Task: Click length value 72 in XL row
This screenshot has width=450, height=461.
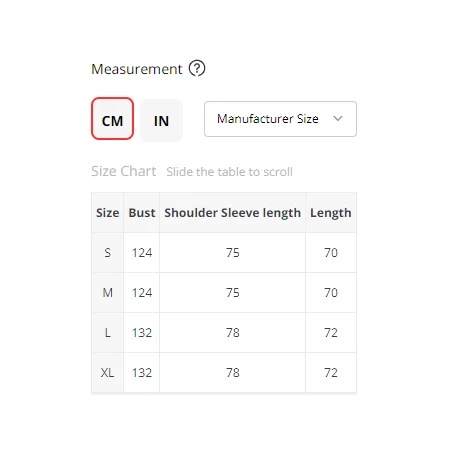Action: pos(331,373)
